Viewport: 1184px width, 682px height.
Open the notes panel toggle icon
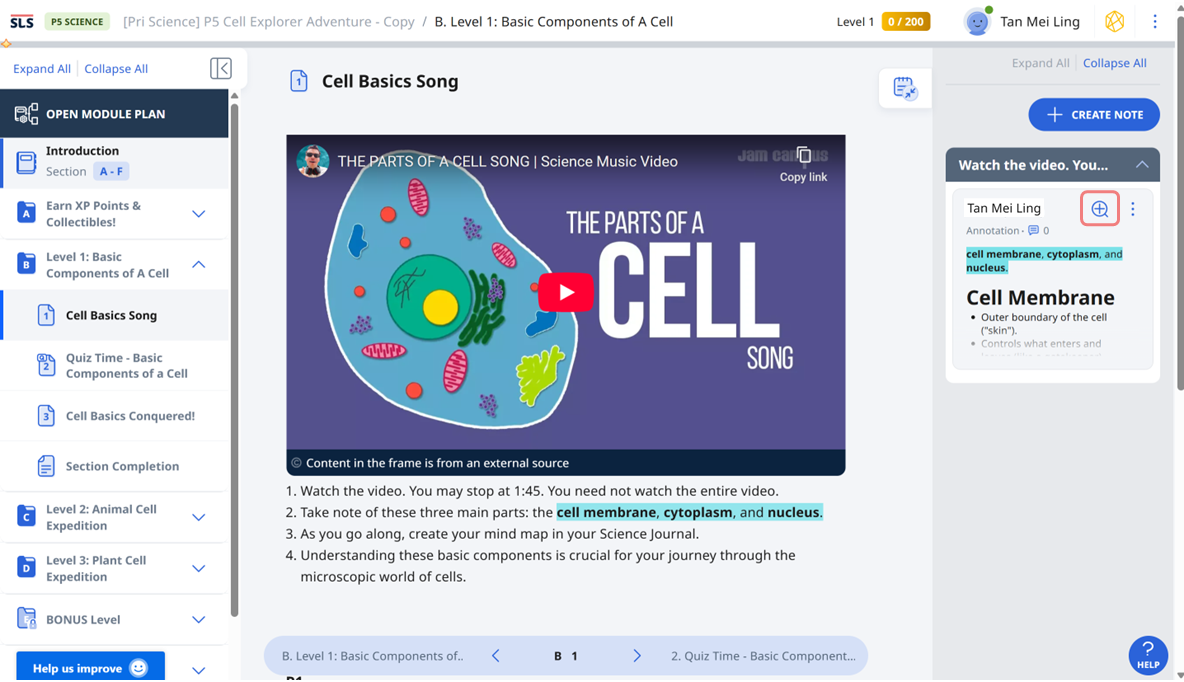tap(904, 88)
